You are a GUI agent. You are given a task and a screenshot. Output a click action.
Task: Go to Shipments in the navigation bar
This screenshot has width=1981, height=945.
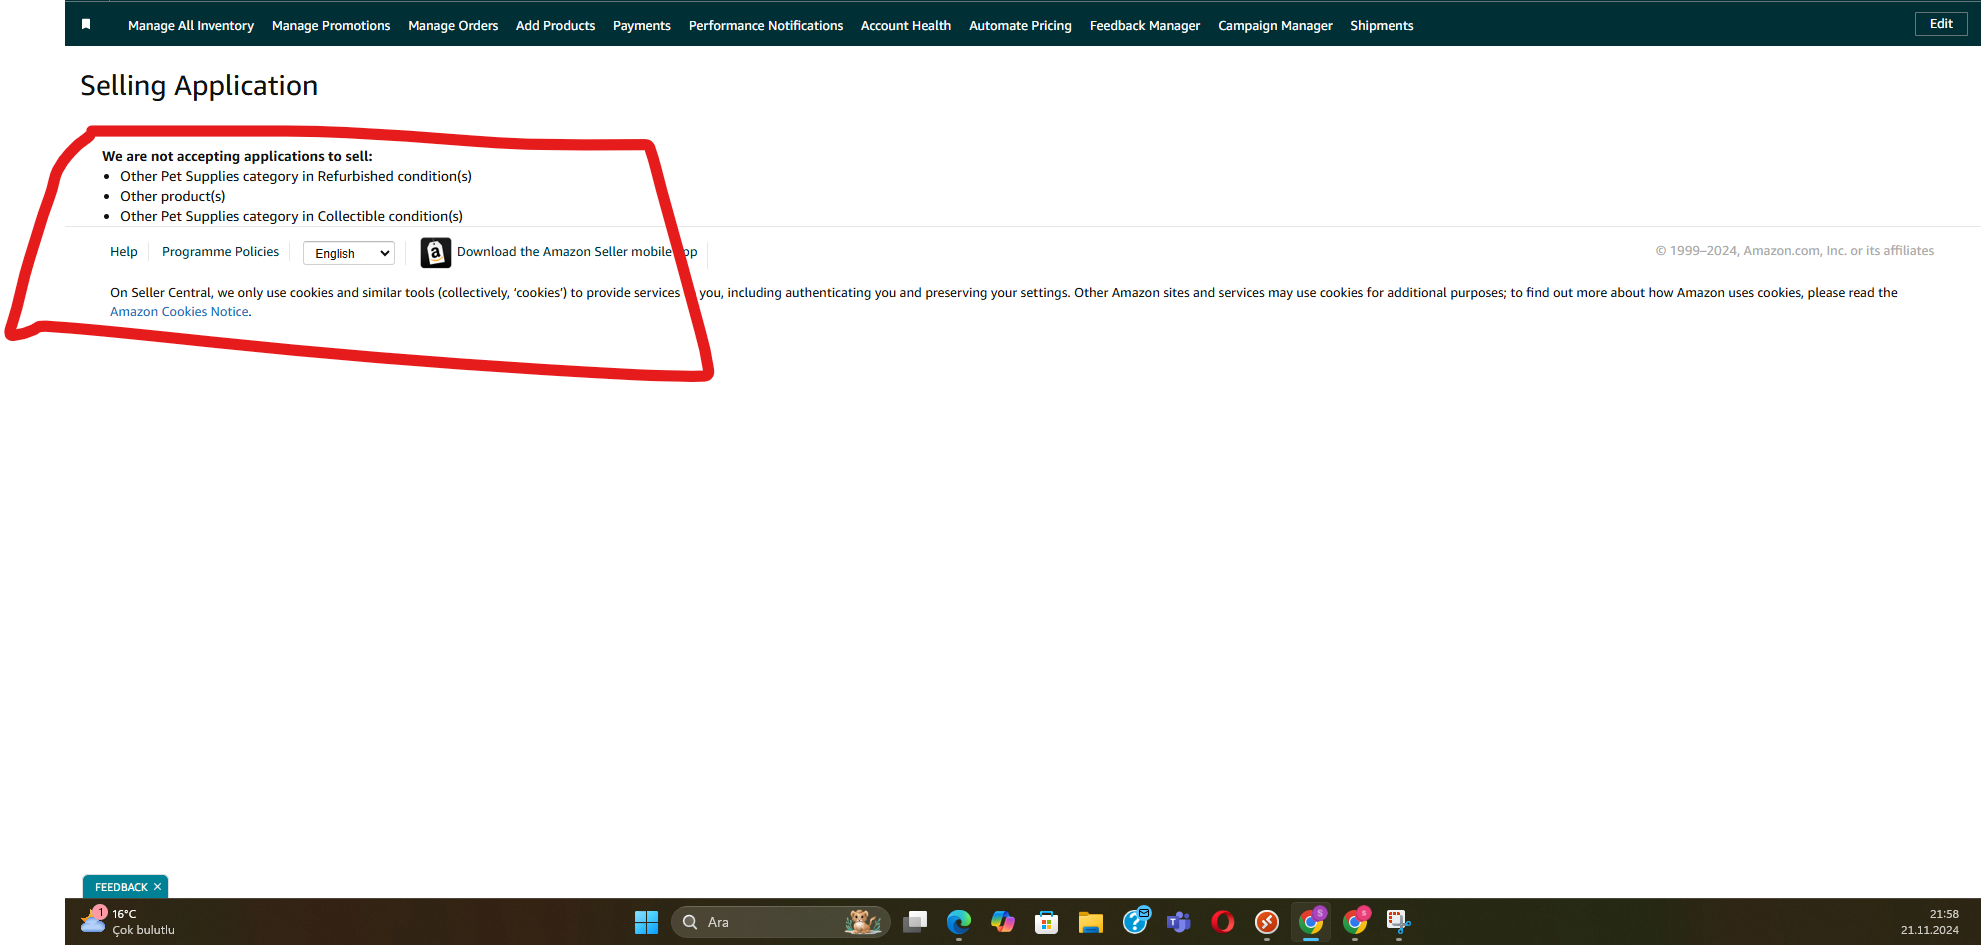pos(1382,25)
